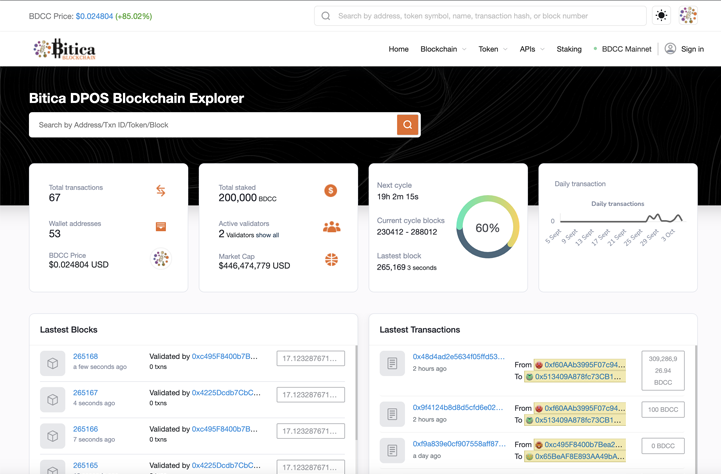Click the hero Search by Address/Txn ID field
The height and width of the screenshot is (474, 721).
point(213,125)
